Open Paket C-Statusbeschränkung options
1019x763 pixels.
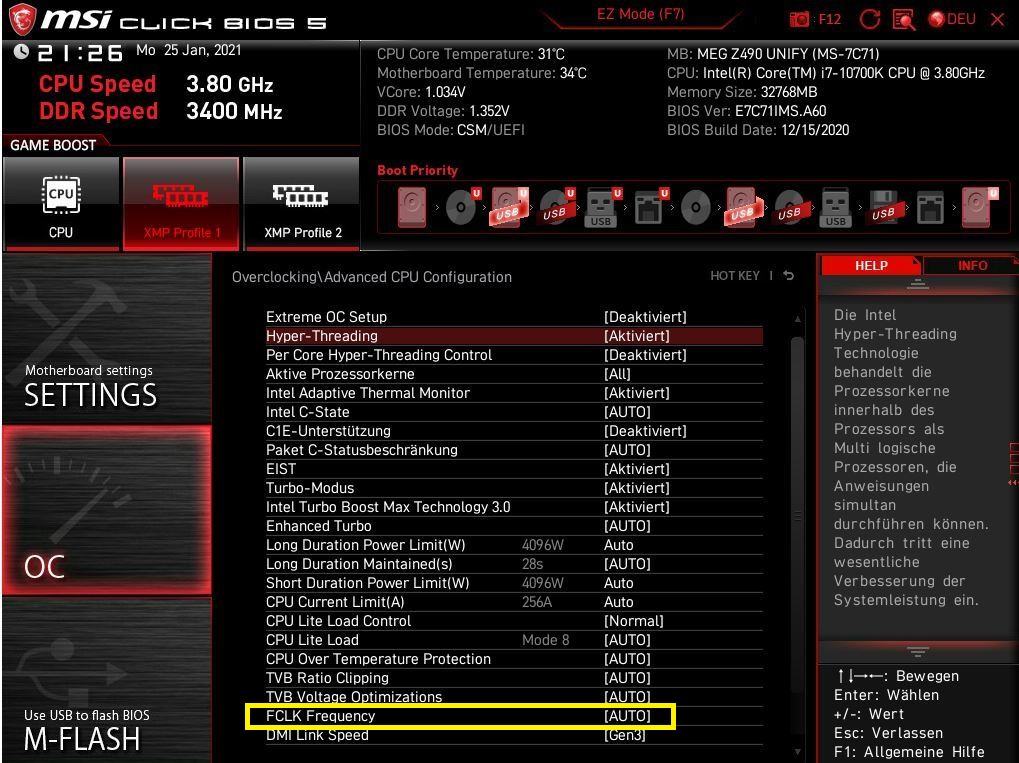513,450
